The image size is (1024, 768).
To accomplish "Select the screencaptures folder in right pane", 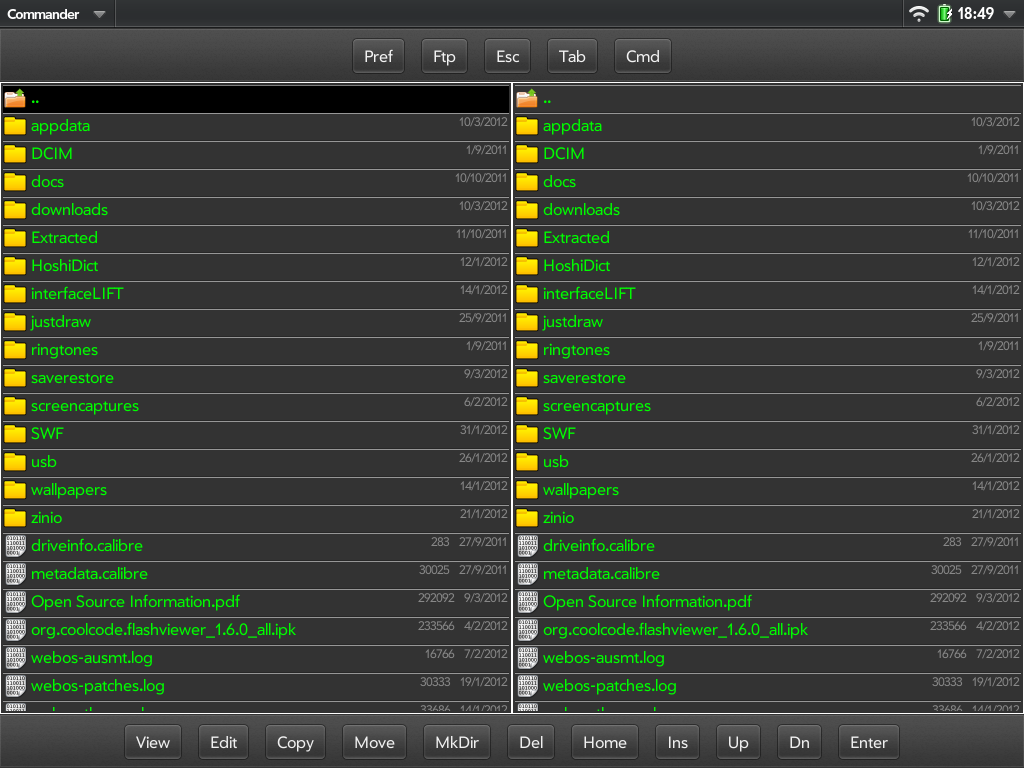I will [x=596, y=406].
